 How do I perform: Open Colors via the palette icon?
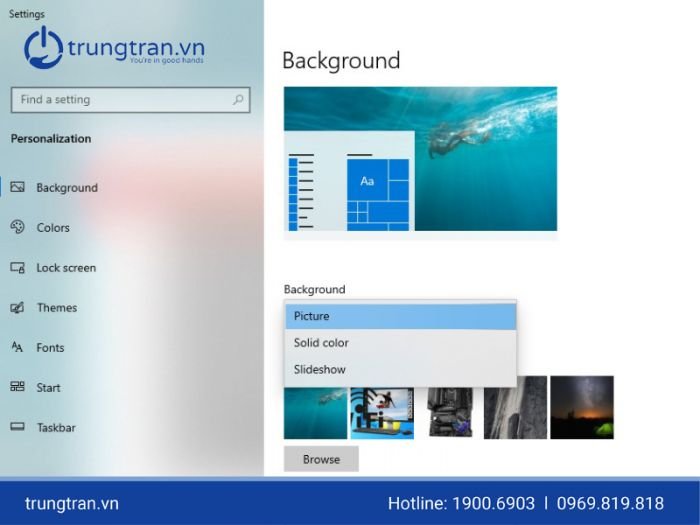[17, 227]
